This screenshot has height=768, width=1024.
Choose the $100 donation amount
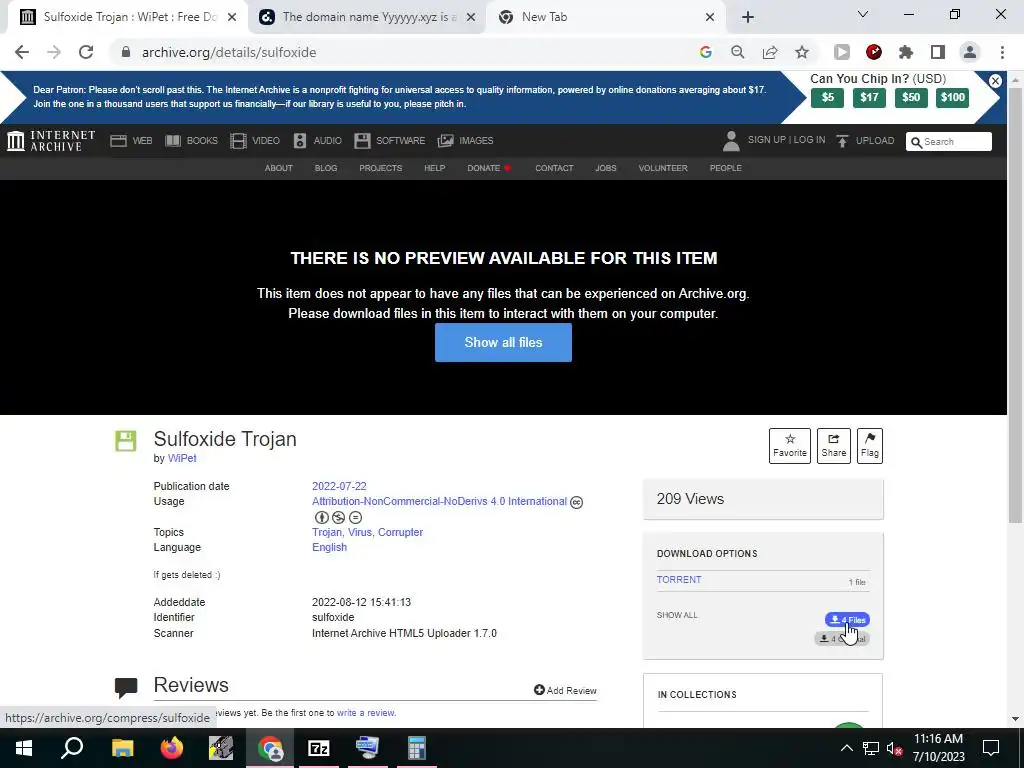953,97
